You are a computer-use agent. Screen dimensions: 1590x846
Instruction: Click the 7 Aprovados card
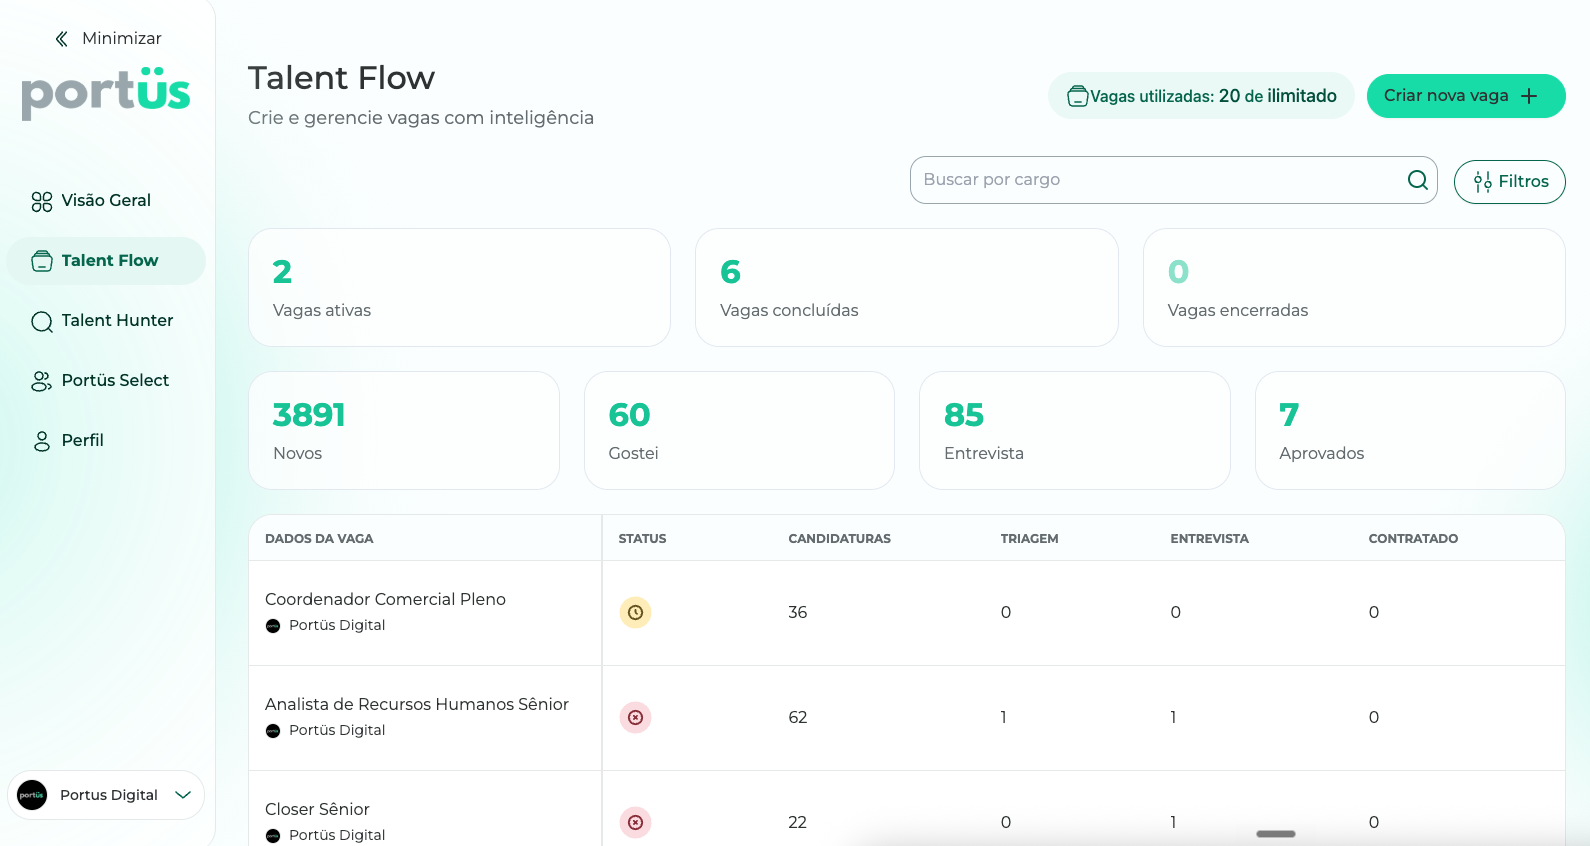pos(1410,431)
